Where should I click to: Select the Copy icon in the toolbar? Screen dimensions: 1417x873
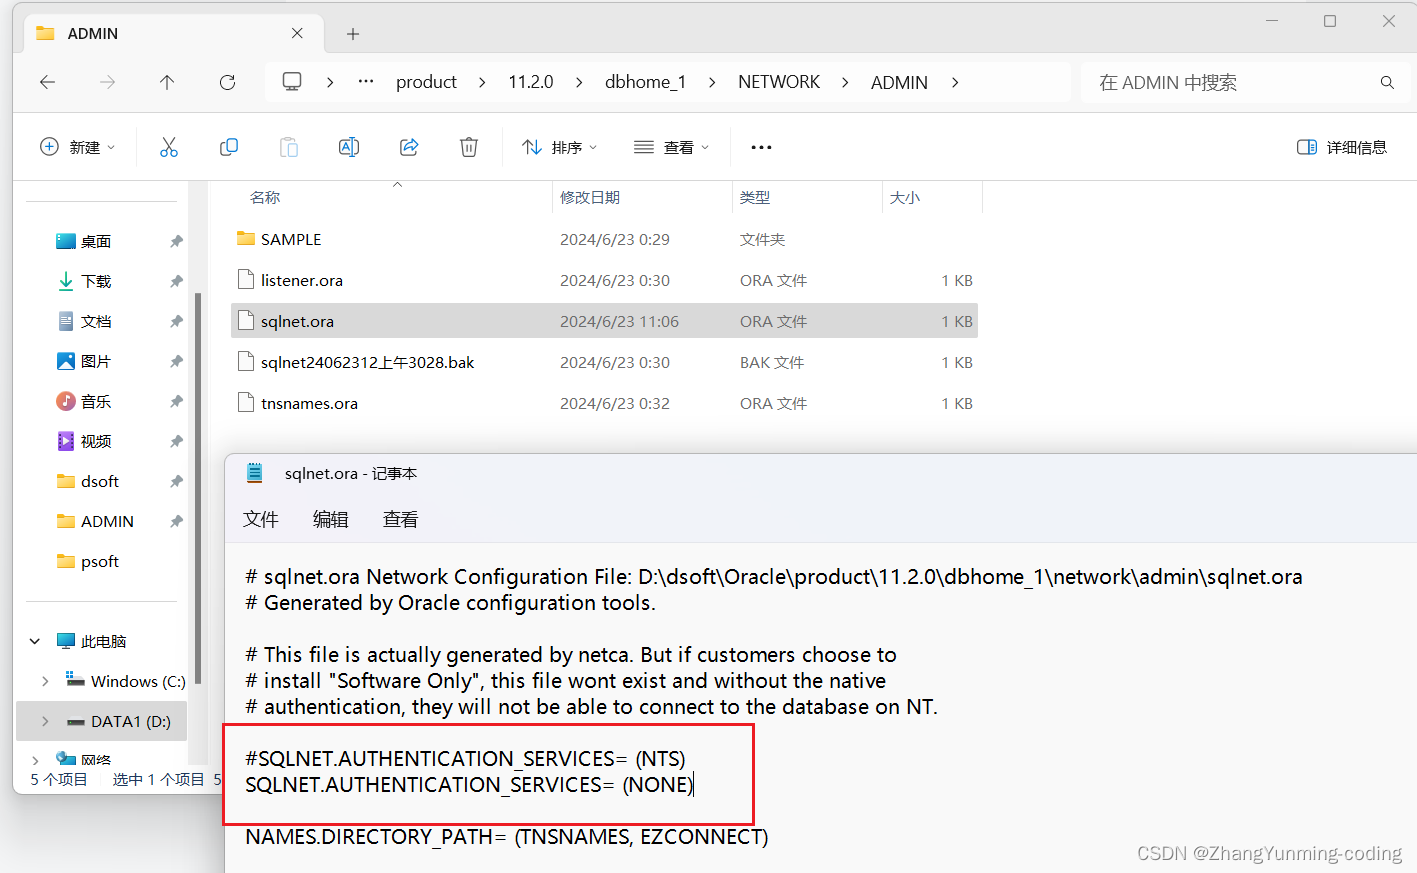coord(228,146)
